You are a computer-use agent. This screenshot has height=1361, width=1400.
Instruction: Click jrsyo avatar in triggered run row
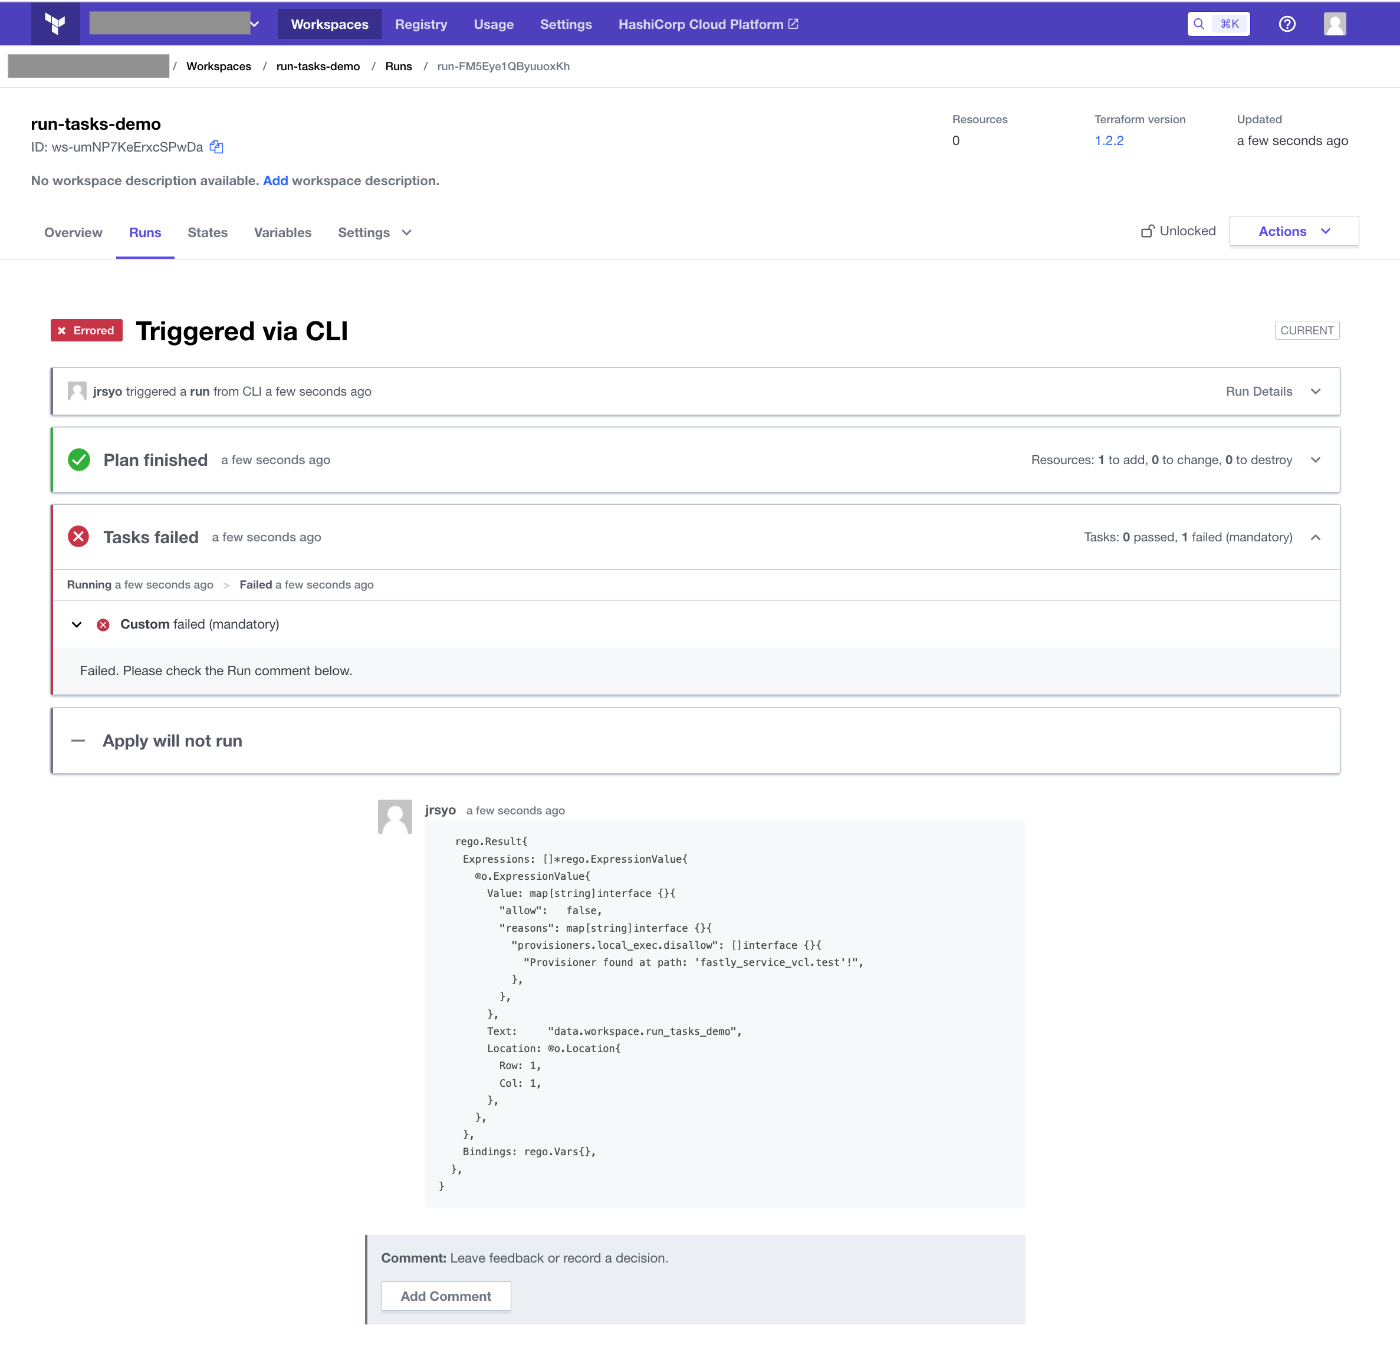[77, 391]
